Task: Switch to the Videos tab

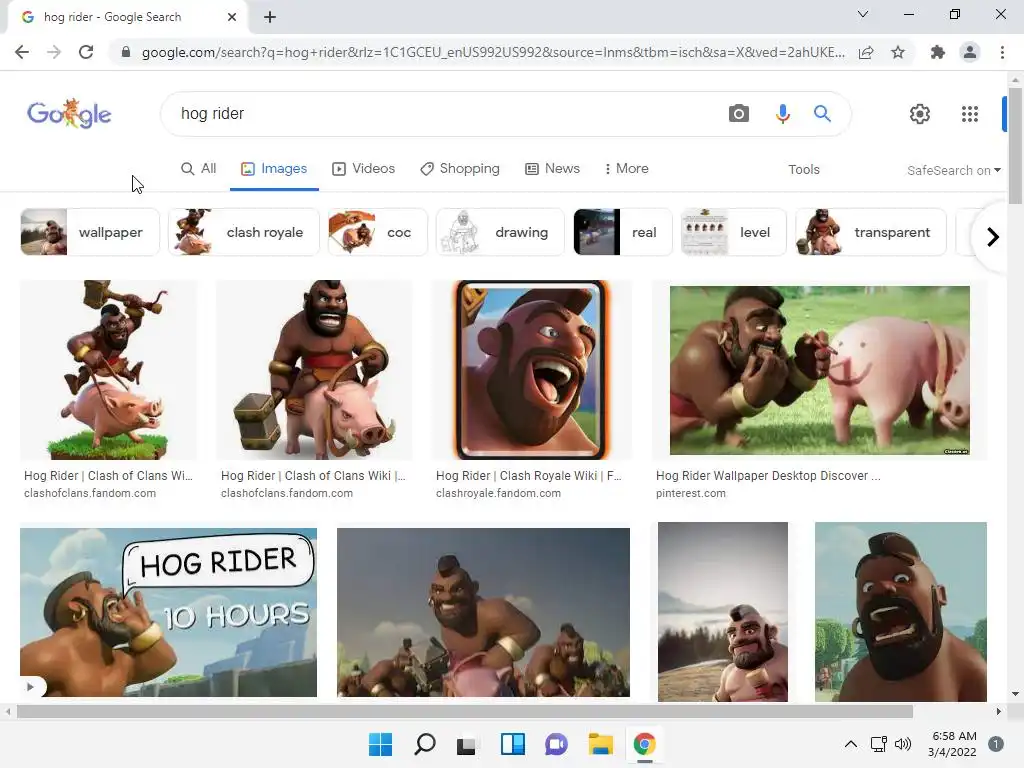Action: coord(364,168)
